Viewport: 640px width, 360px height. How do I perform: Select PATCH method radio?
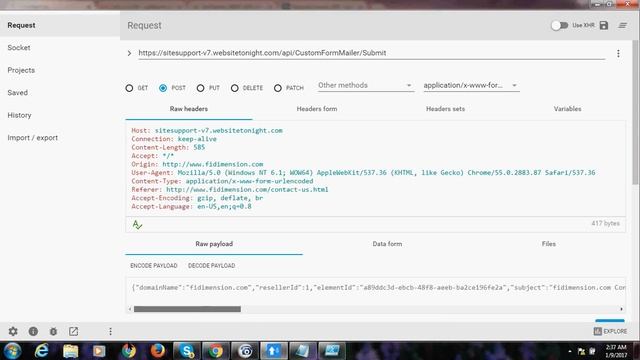(278, 88)
